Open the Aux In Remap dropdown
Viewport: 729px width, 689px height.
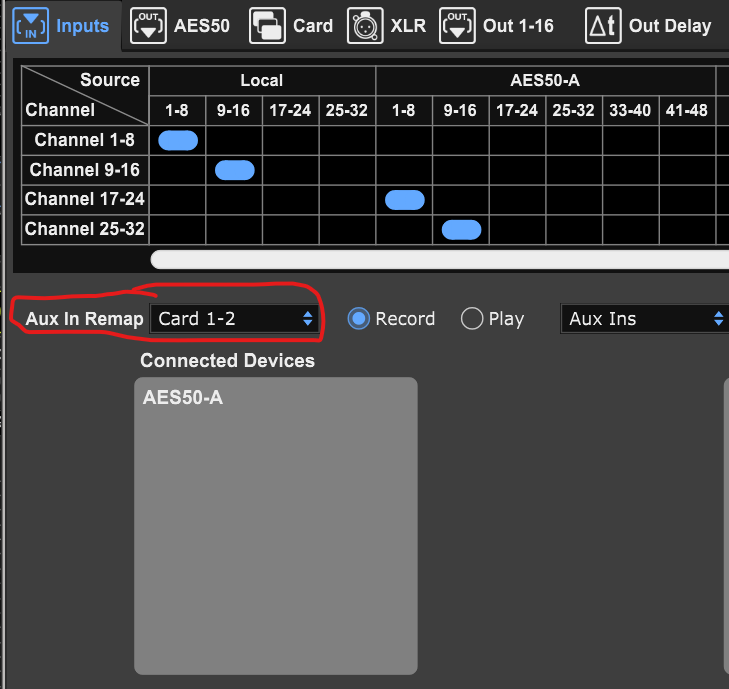235,319
